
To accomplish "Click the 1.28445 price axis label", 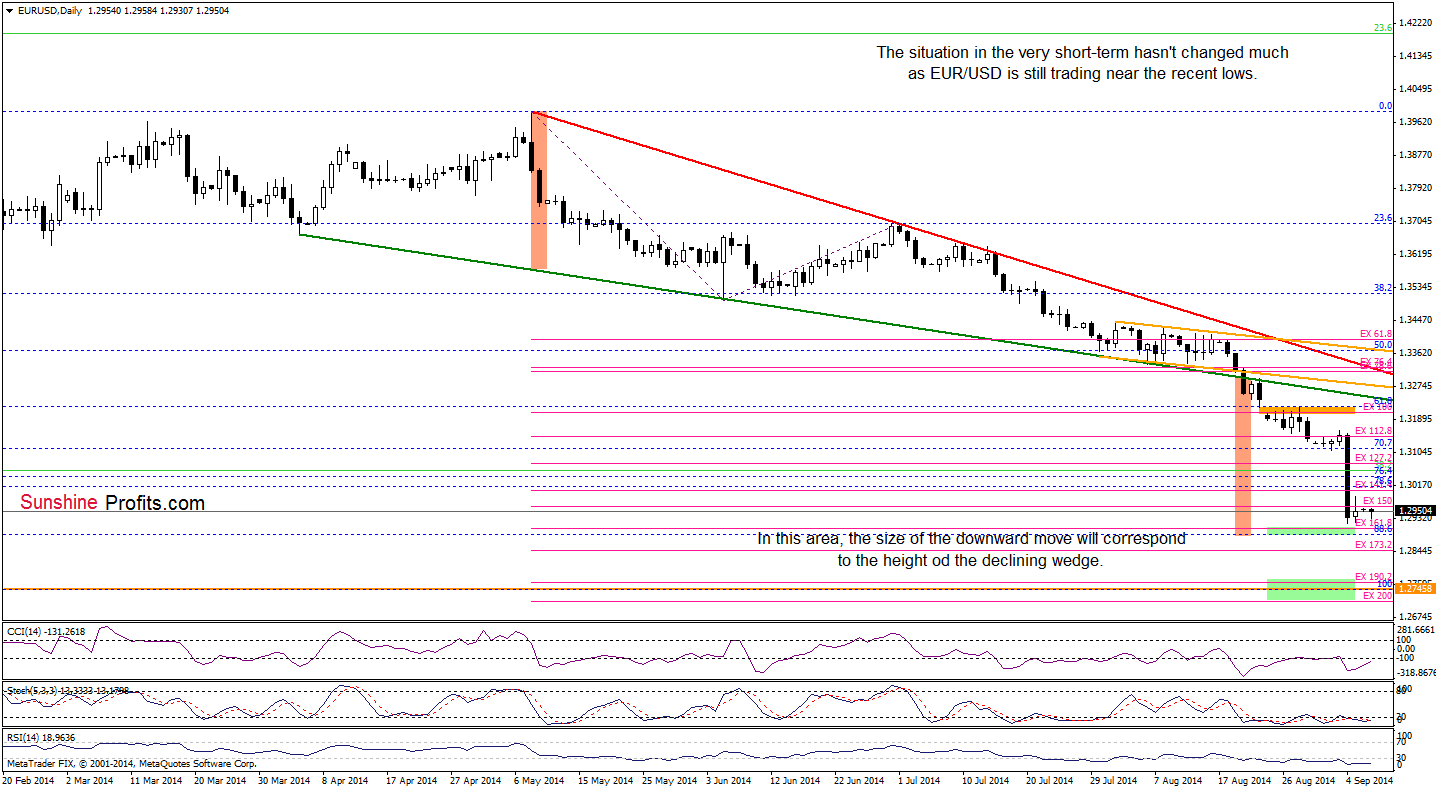I will click(1414, 550).
